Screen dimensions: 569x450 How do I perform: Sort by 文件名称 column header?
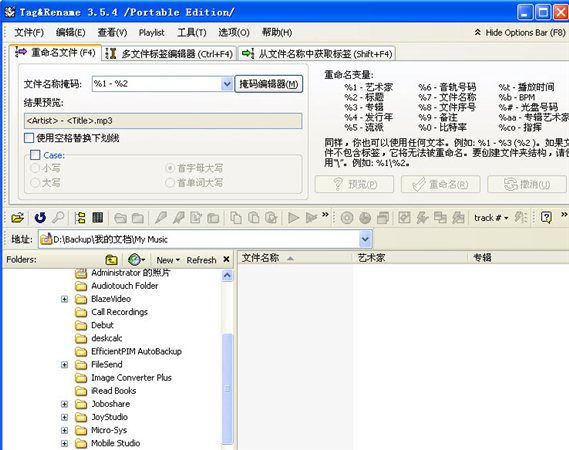[295, 258]
